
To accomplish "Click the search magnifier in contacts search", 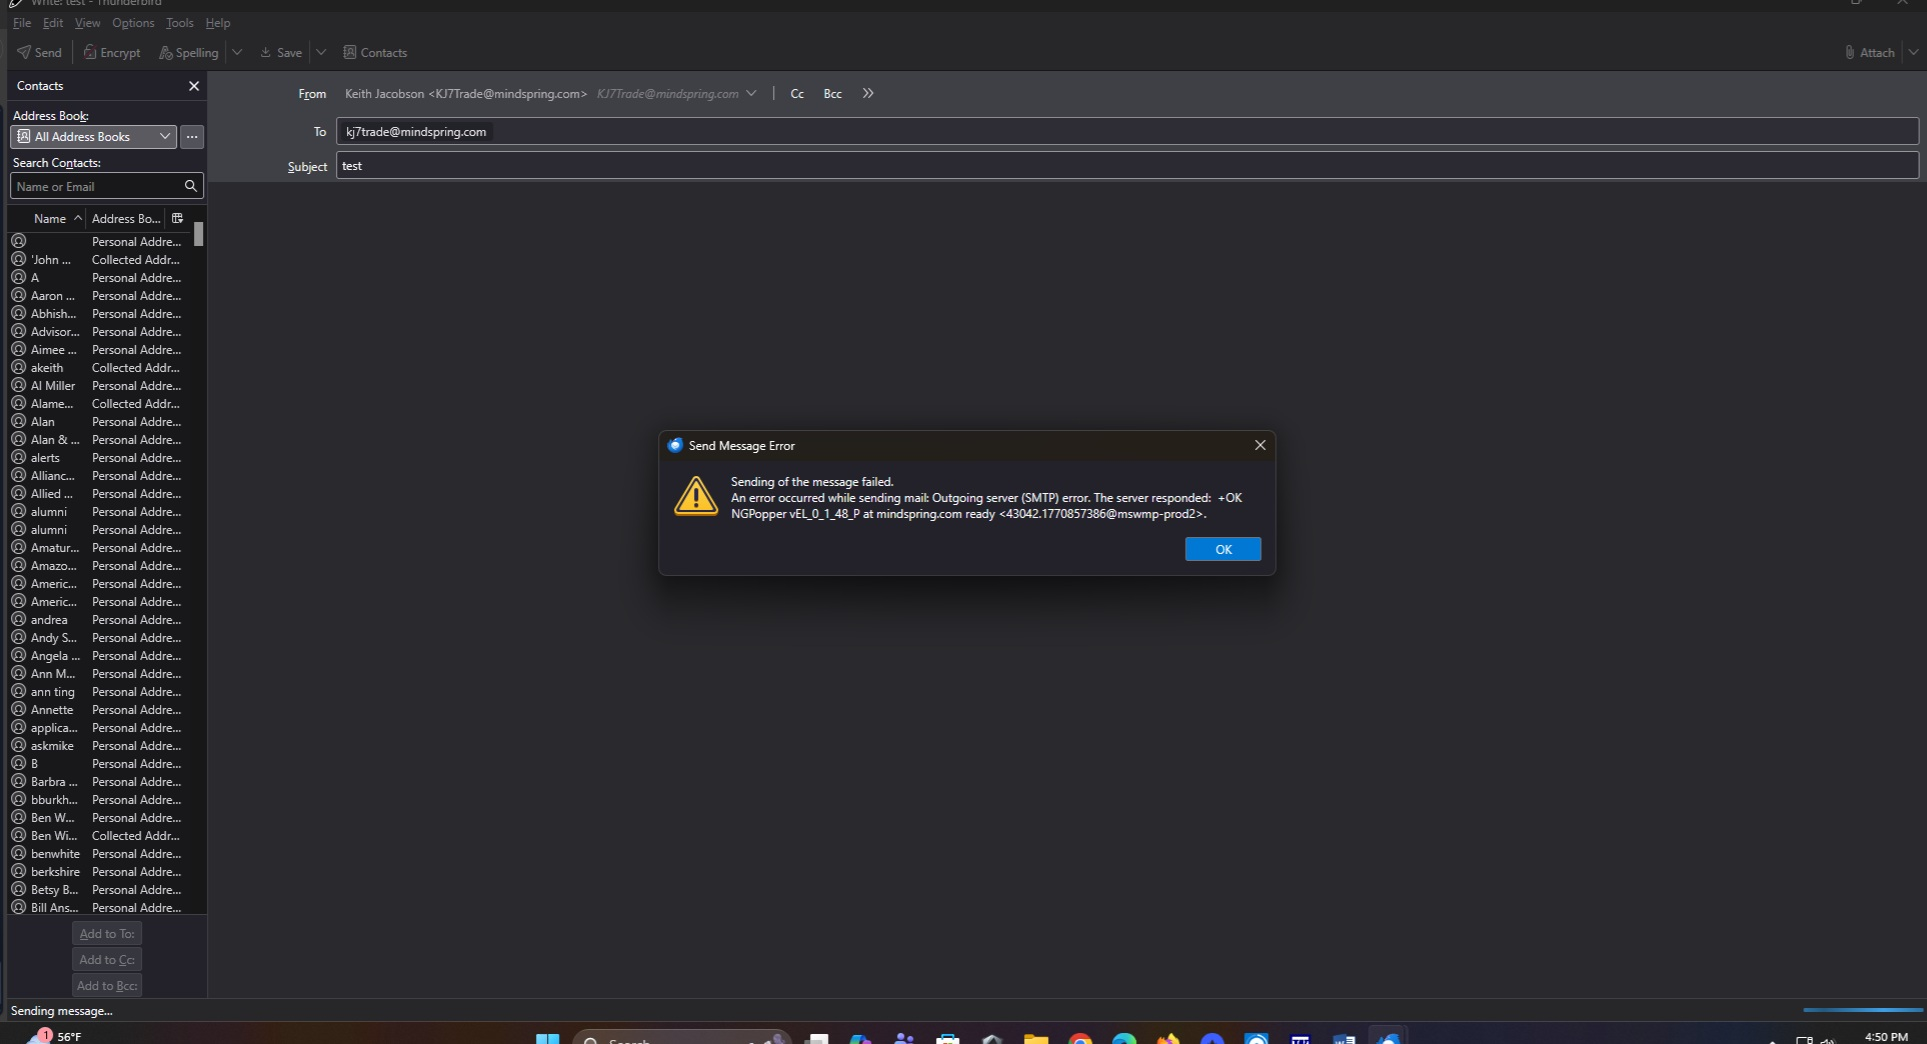I will coord(190,186).
